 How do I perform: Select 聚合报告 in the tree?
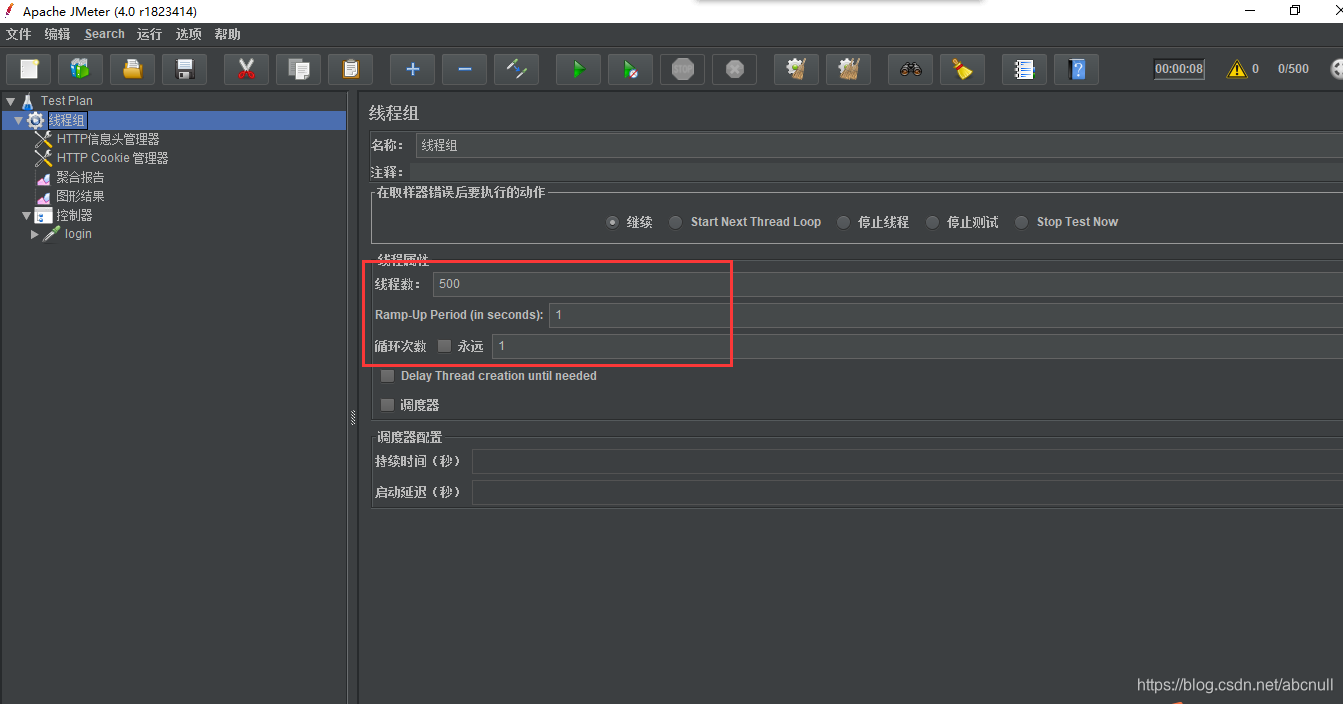coord(80,177)
